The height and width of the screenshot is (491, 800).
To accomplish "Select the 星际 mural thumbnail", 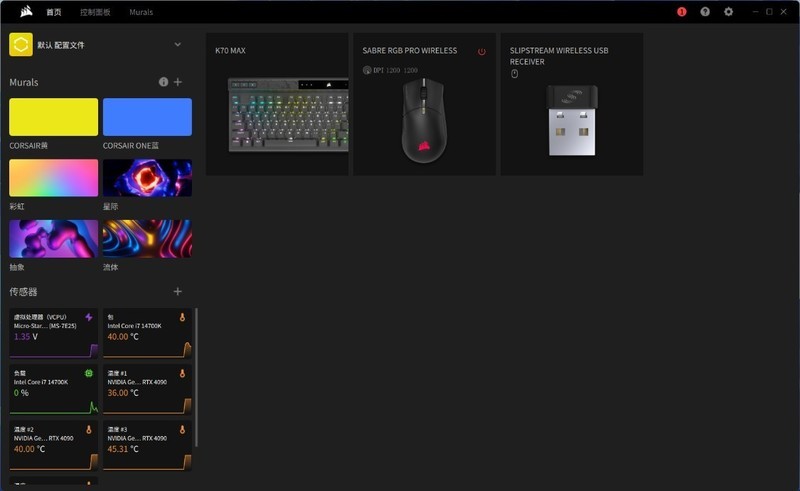I will click(x=147, y=178).
